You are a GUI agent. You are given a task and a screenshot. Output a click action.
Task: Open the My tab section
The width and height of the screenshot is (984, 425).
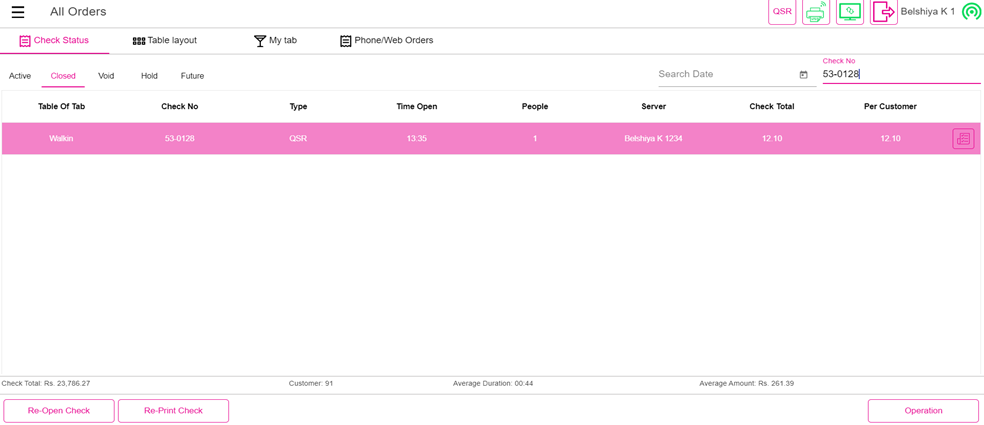coord(275,41)
